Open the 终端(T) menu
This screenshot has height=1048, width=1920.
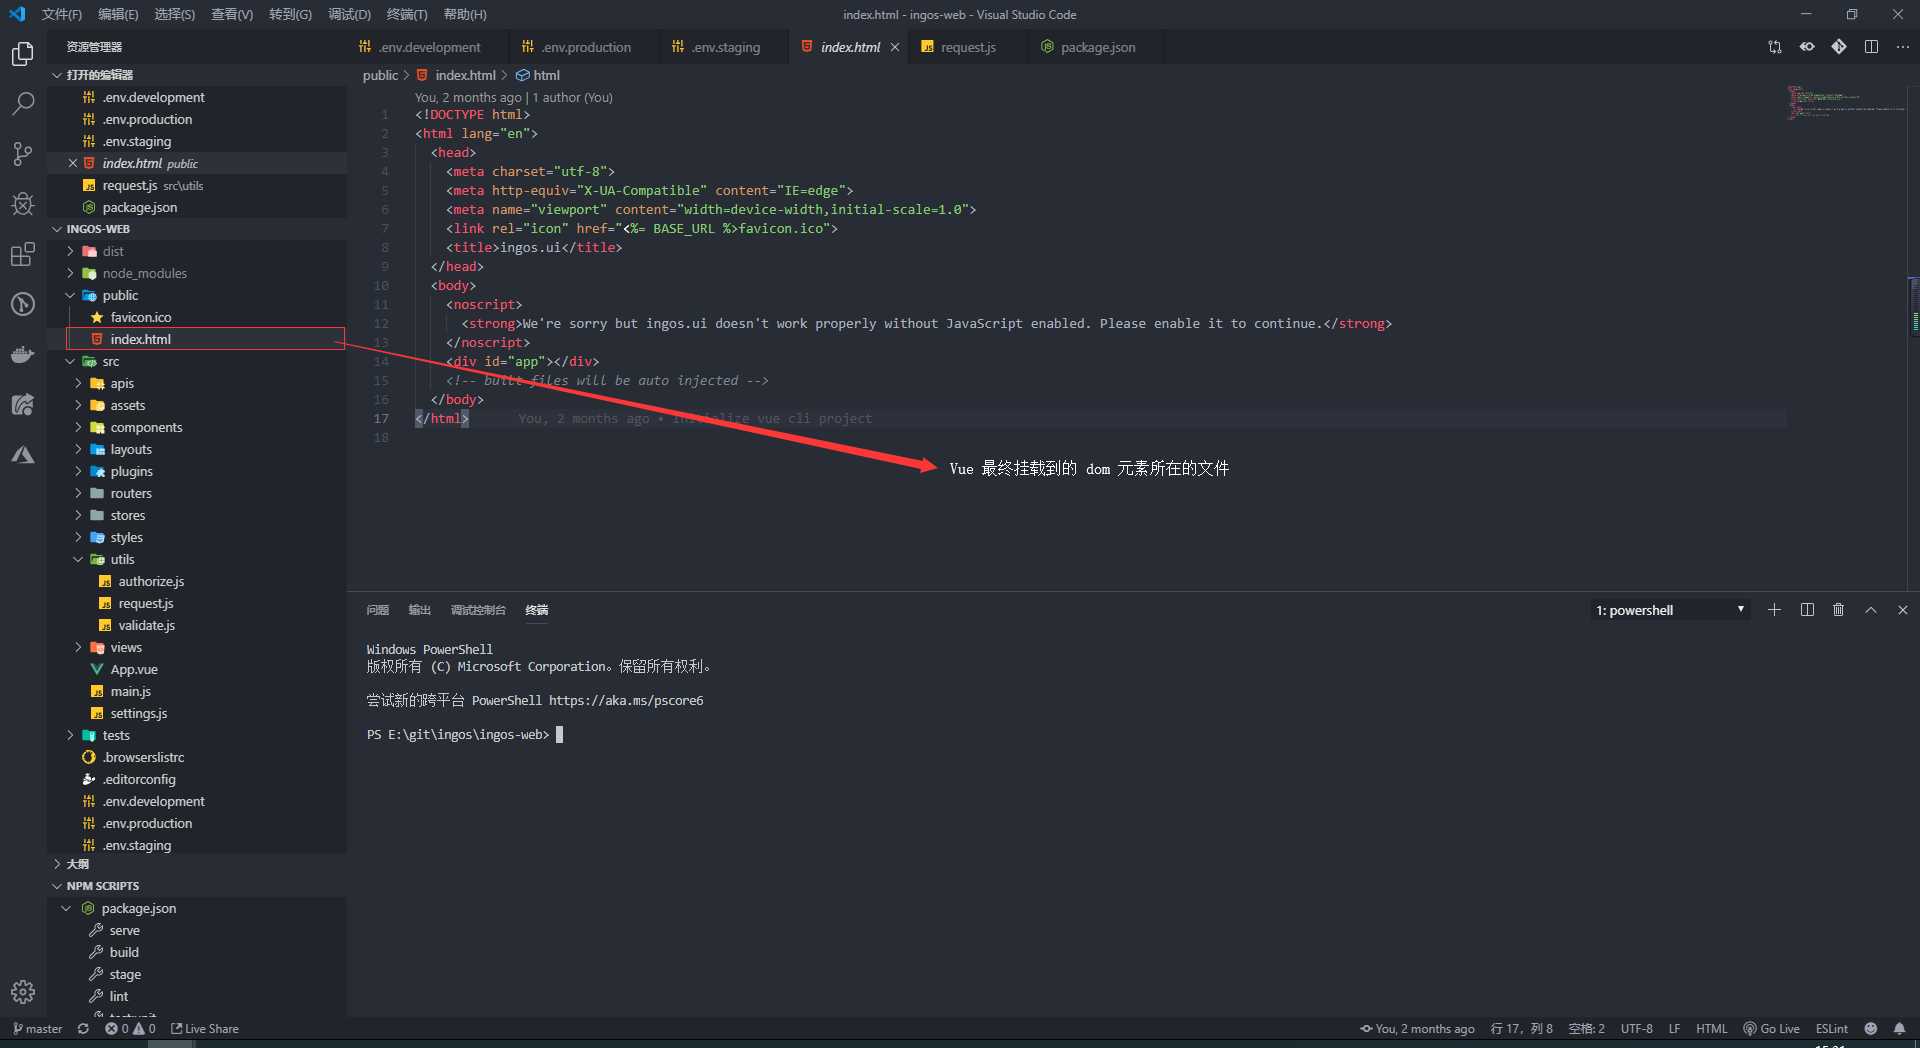click(x=406, y=15)
